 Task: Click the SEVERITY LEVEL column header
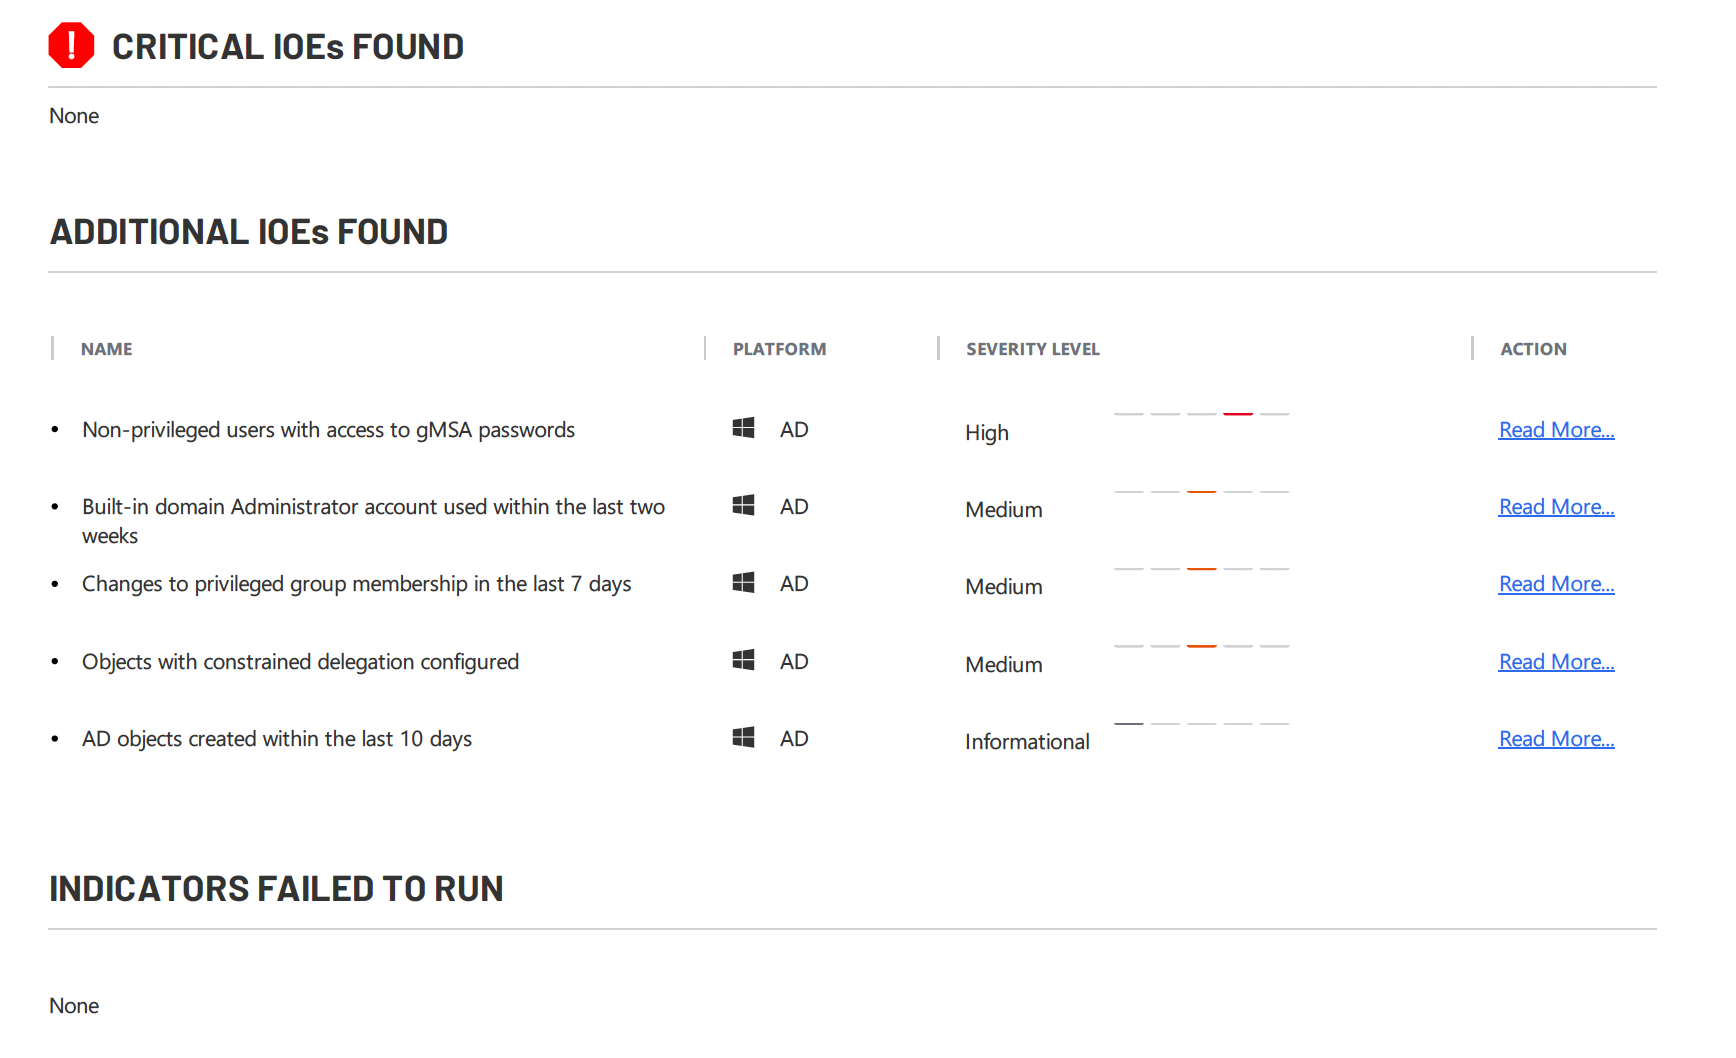(1032, 349)
